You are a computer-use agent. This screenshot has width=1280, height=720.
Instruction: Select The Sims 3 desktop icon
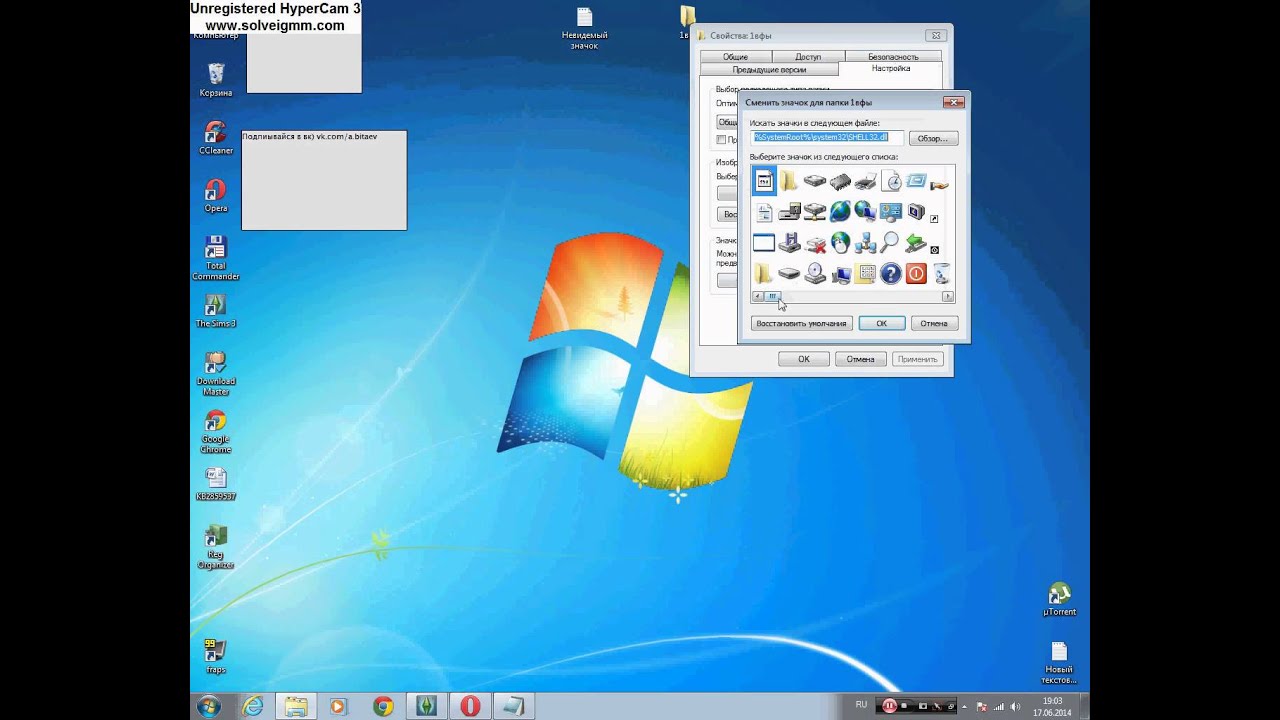[216, 311]
